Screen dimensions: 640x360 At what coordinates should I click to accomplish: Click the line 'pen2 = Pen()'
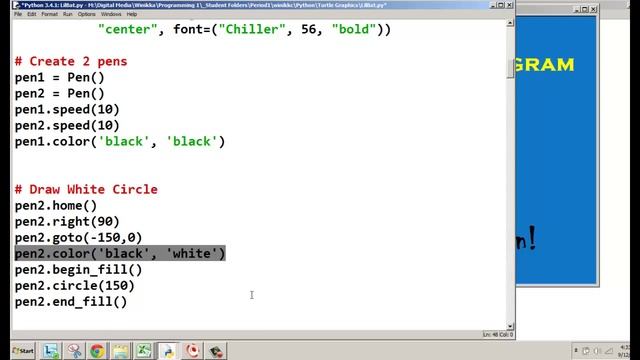coord(60,93)
